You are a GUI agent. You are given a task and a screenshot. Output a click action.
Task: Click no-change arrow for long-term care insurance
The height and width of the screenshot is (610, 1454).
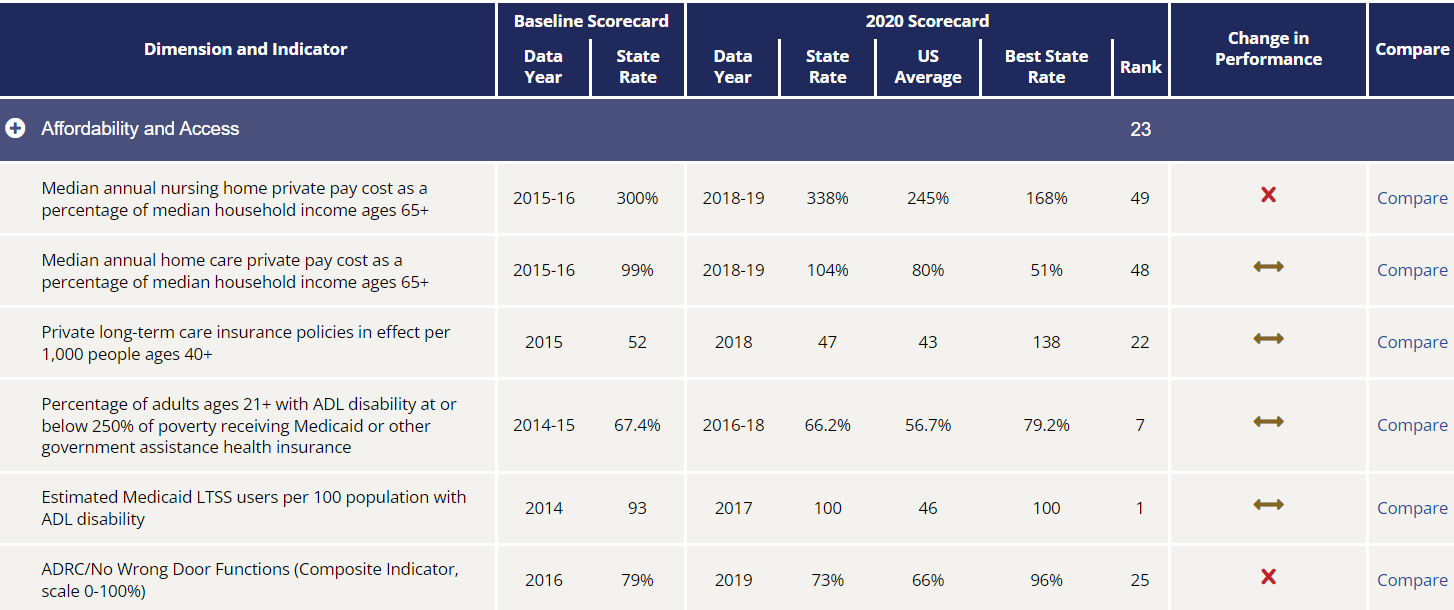(x=1268, y=339)
